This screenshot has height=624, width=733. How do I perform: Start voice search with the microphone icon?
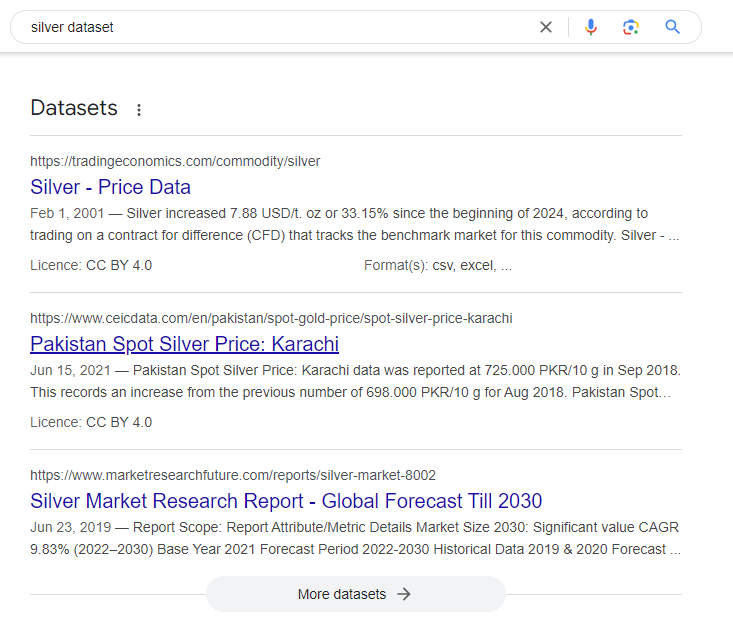[x=591, y=27]
